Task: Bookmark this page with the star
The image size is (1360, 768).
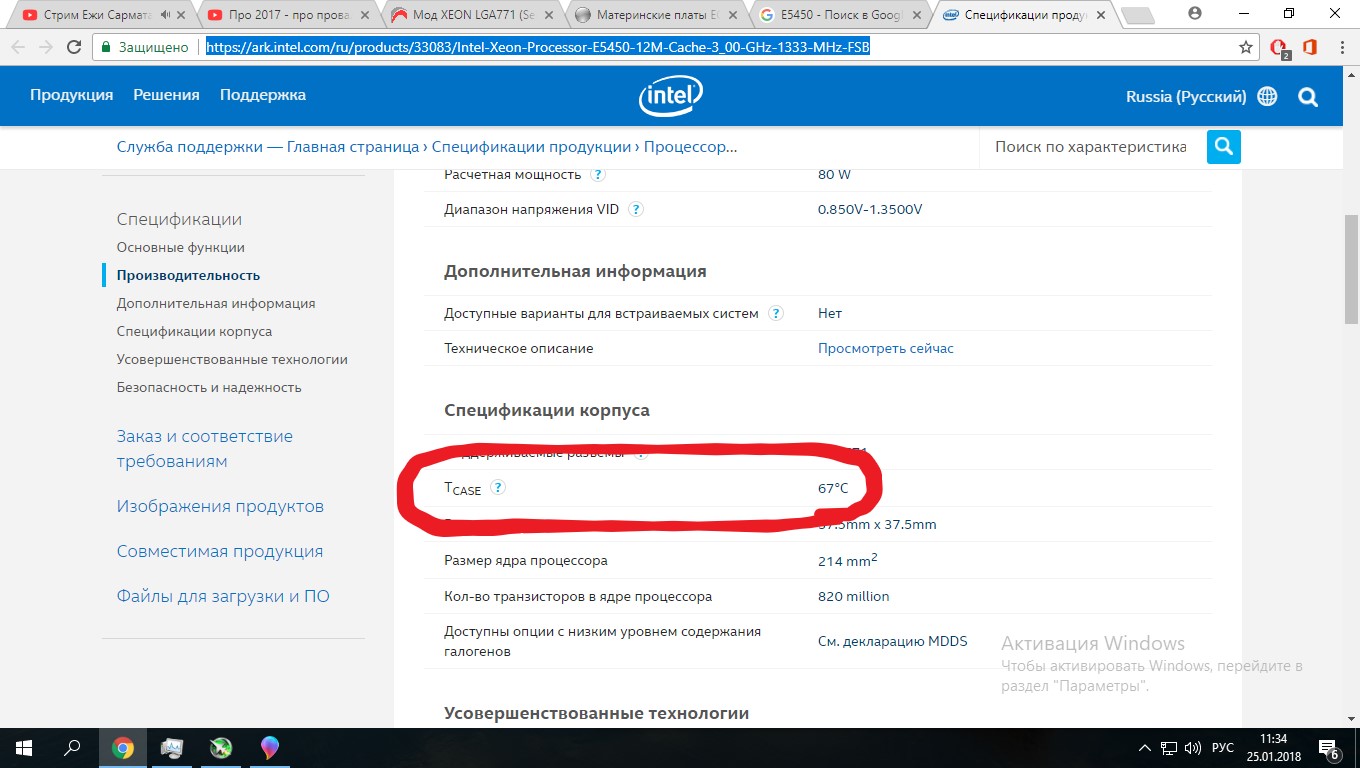Action: (x=1246, y=47)
